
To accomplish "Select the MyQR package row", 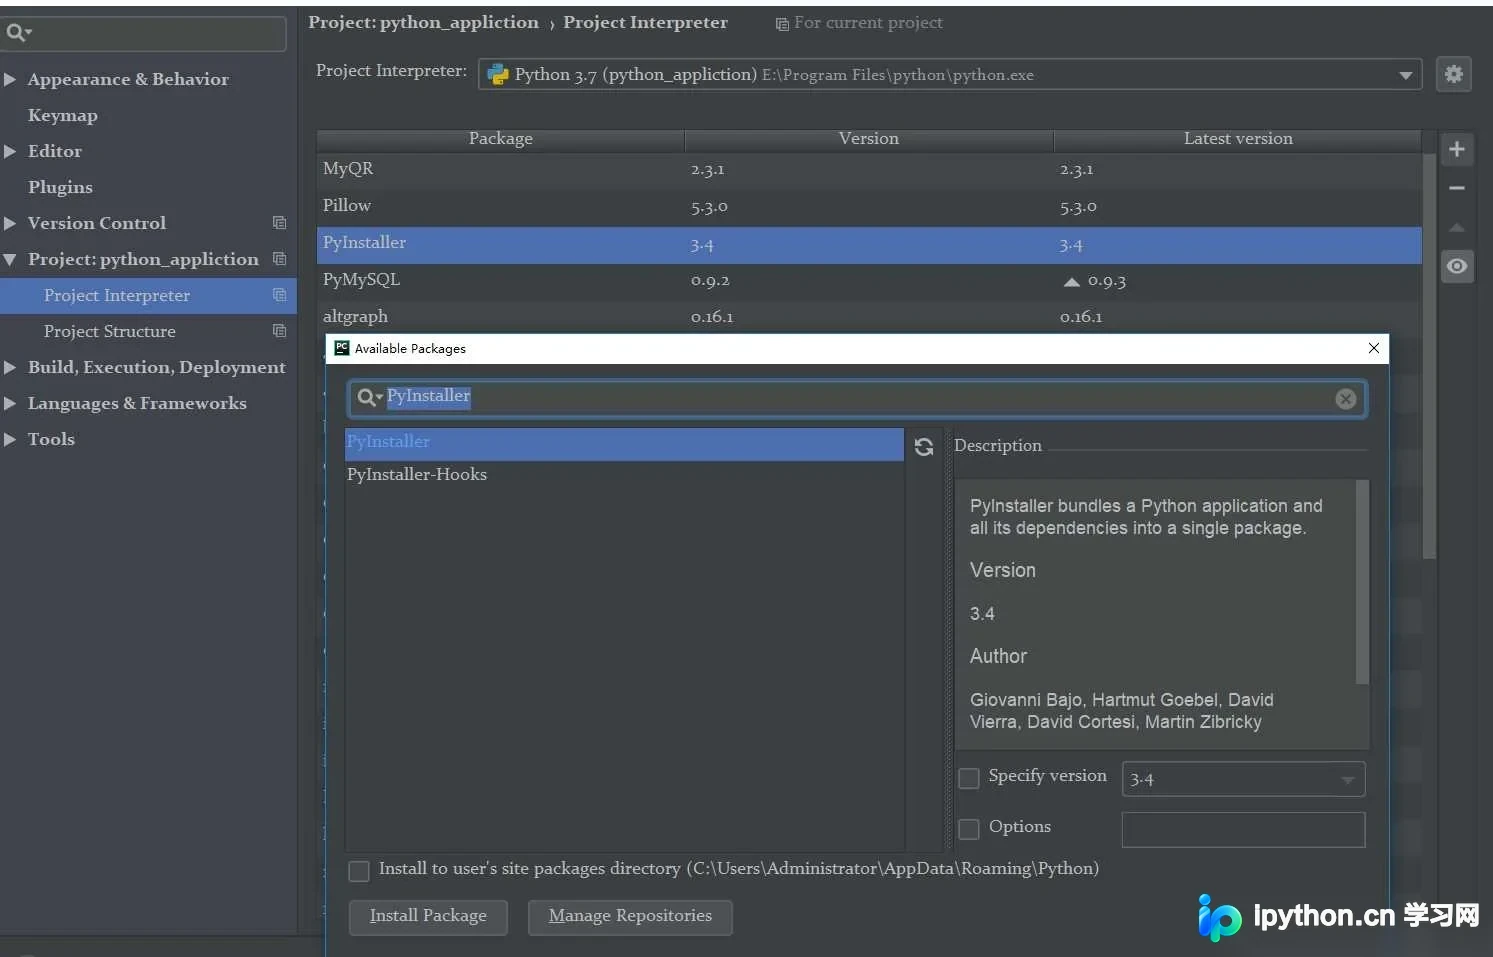I will point(869,169).
